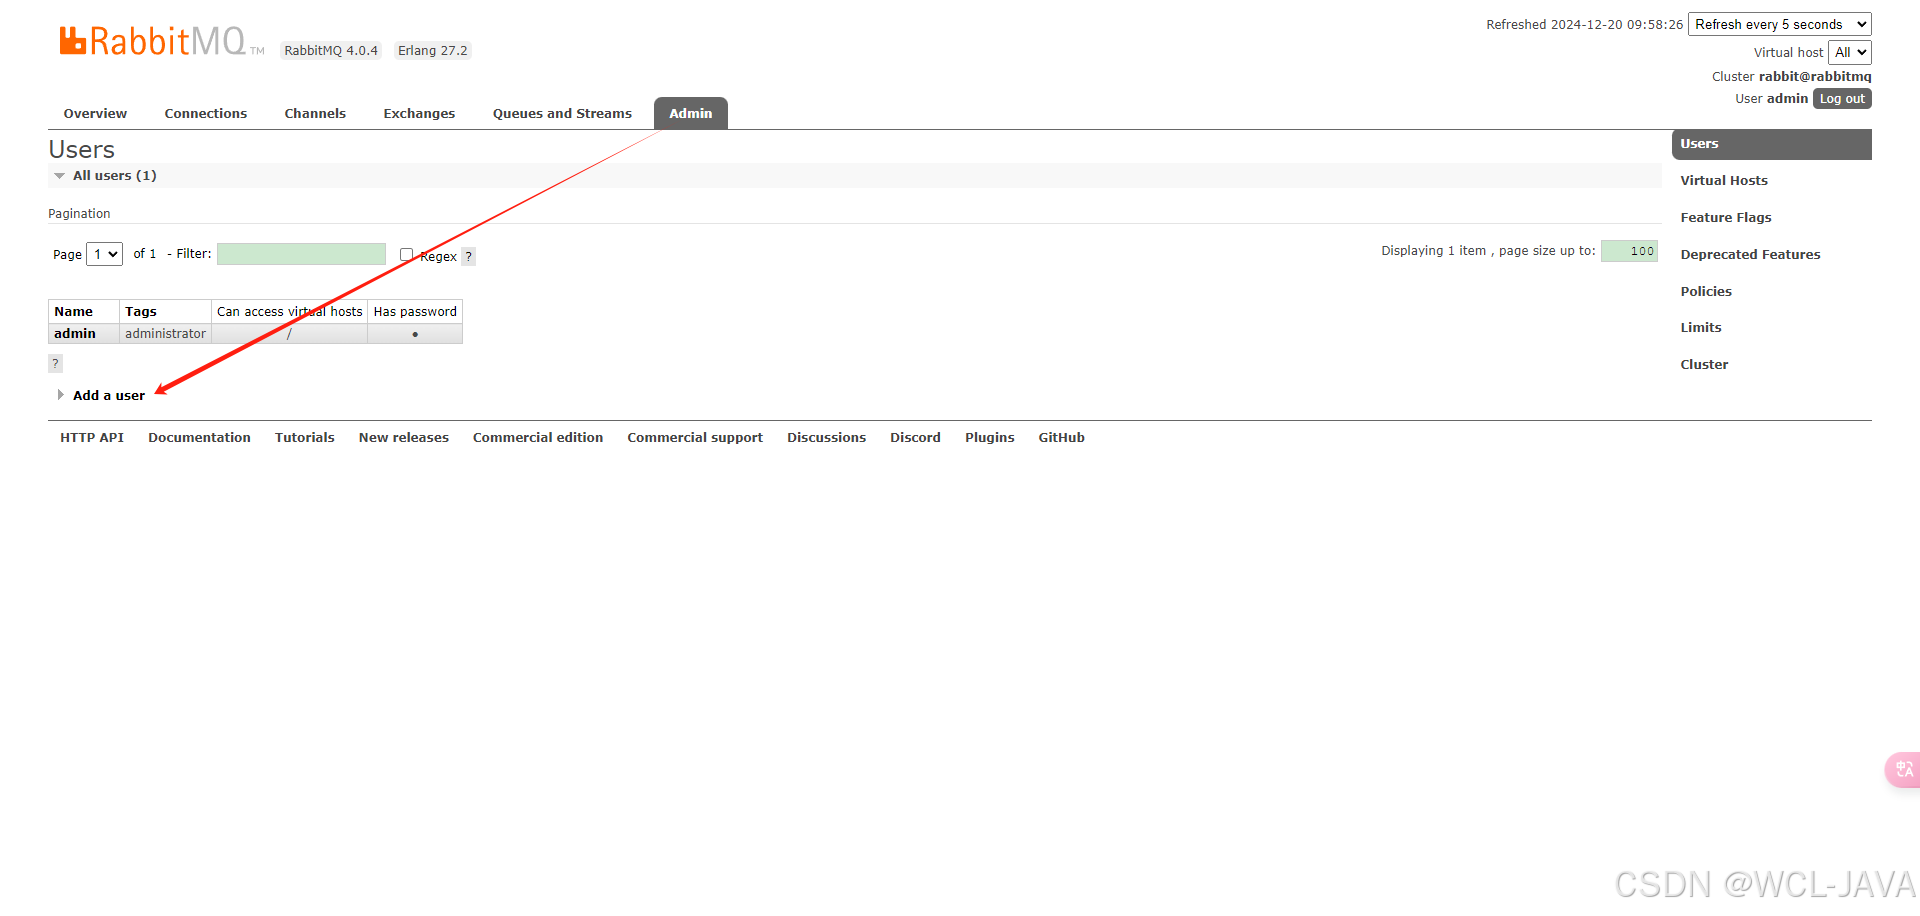1920x916 pixels.
Task: Open the Queues and Streams tab
Action: coord(562,113)
